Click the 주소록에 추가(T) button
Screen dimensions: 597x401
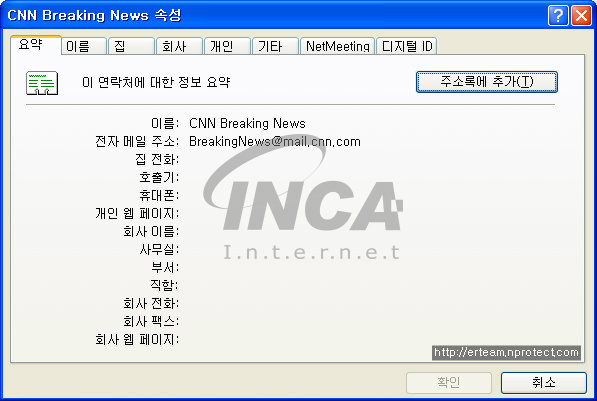click(487, 82)
